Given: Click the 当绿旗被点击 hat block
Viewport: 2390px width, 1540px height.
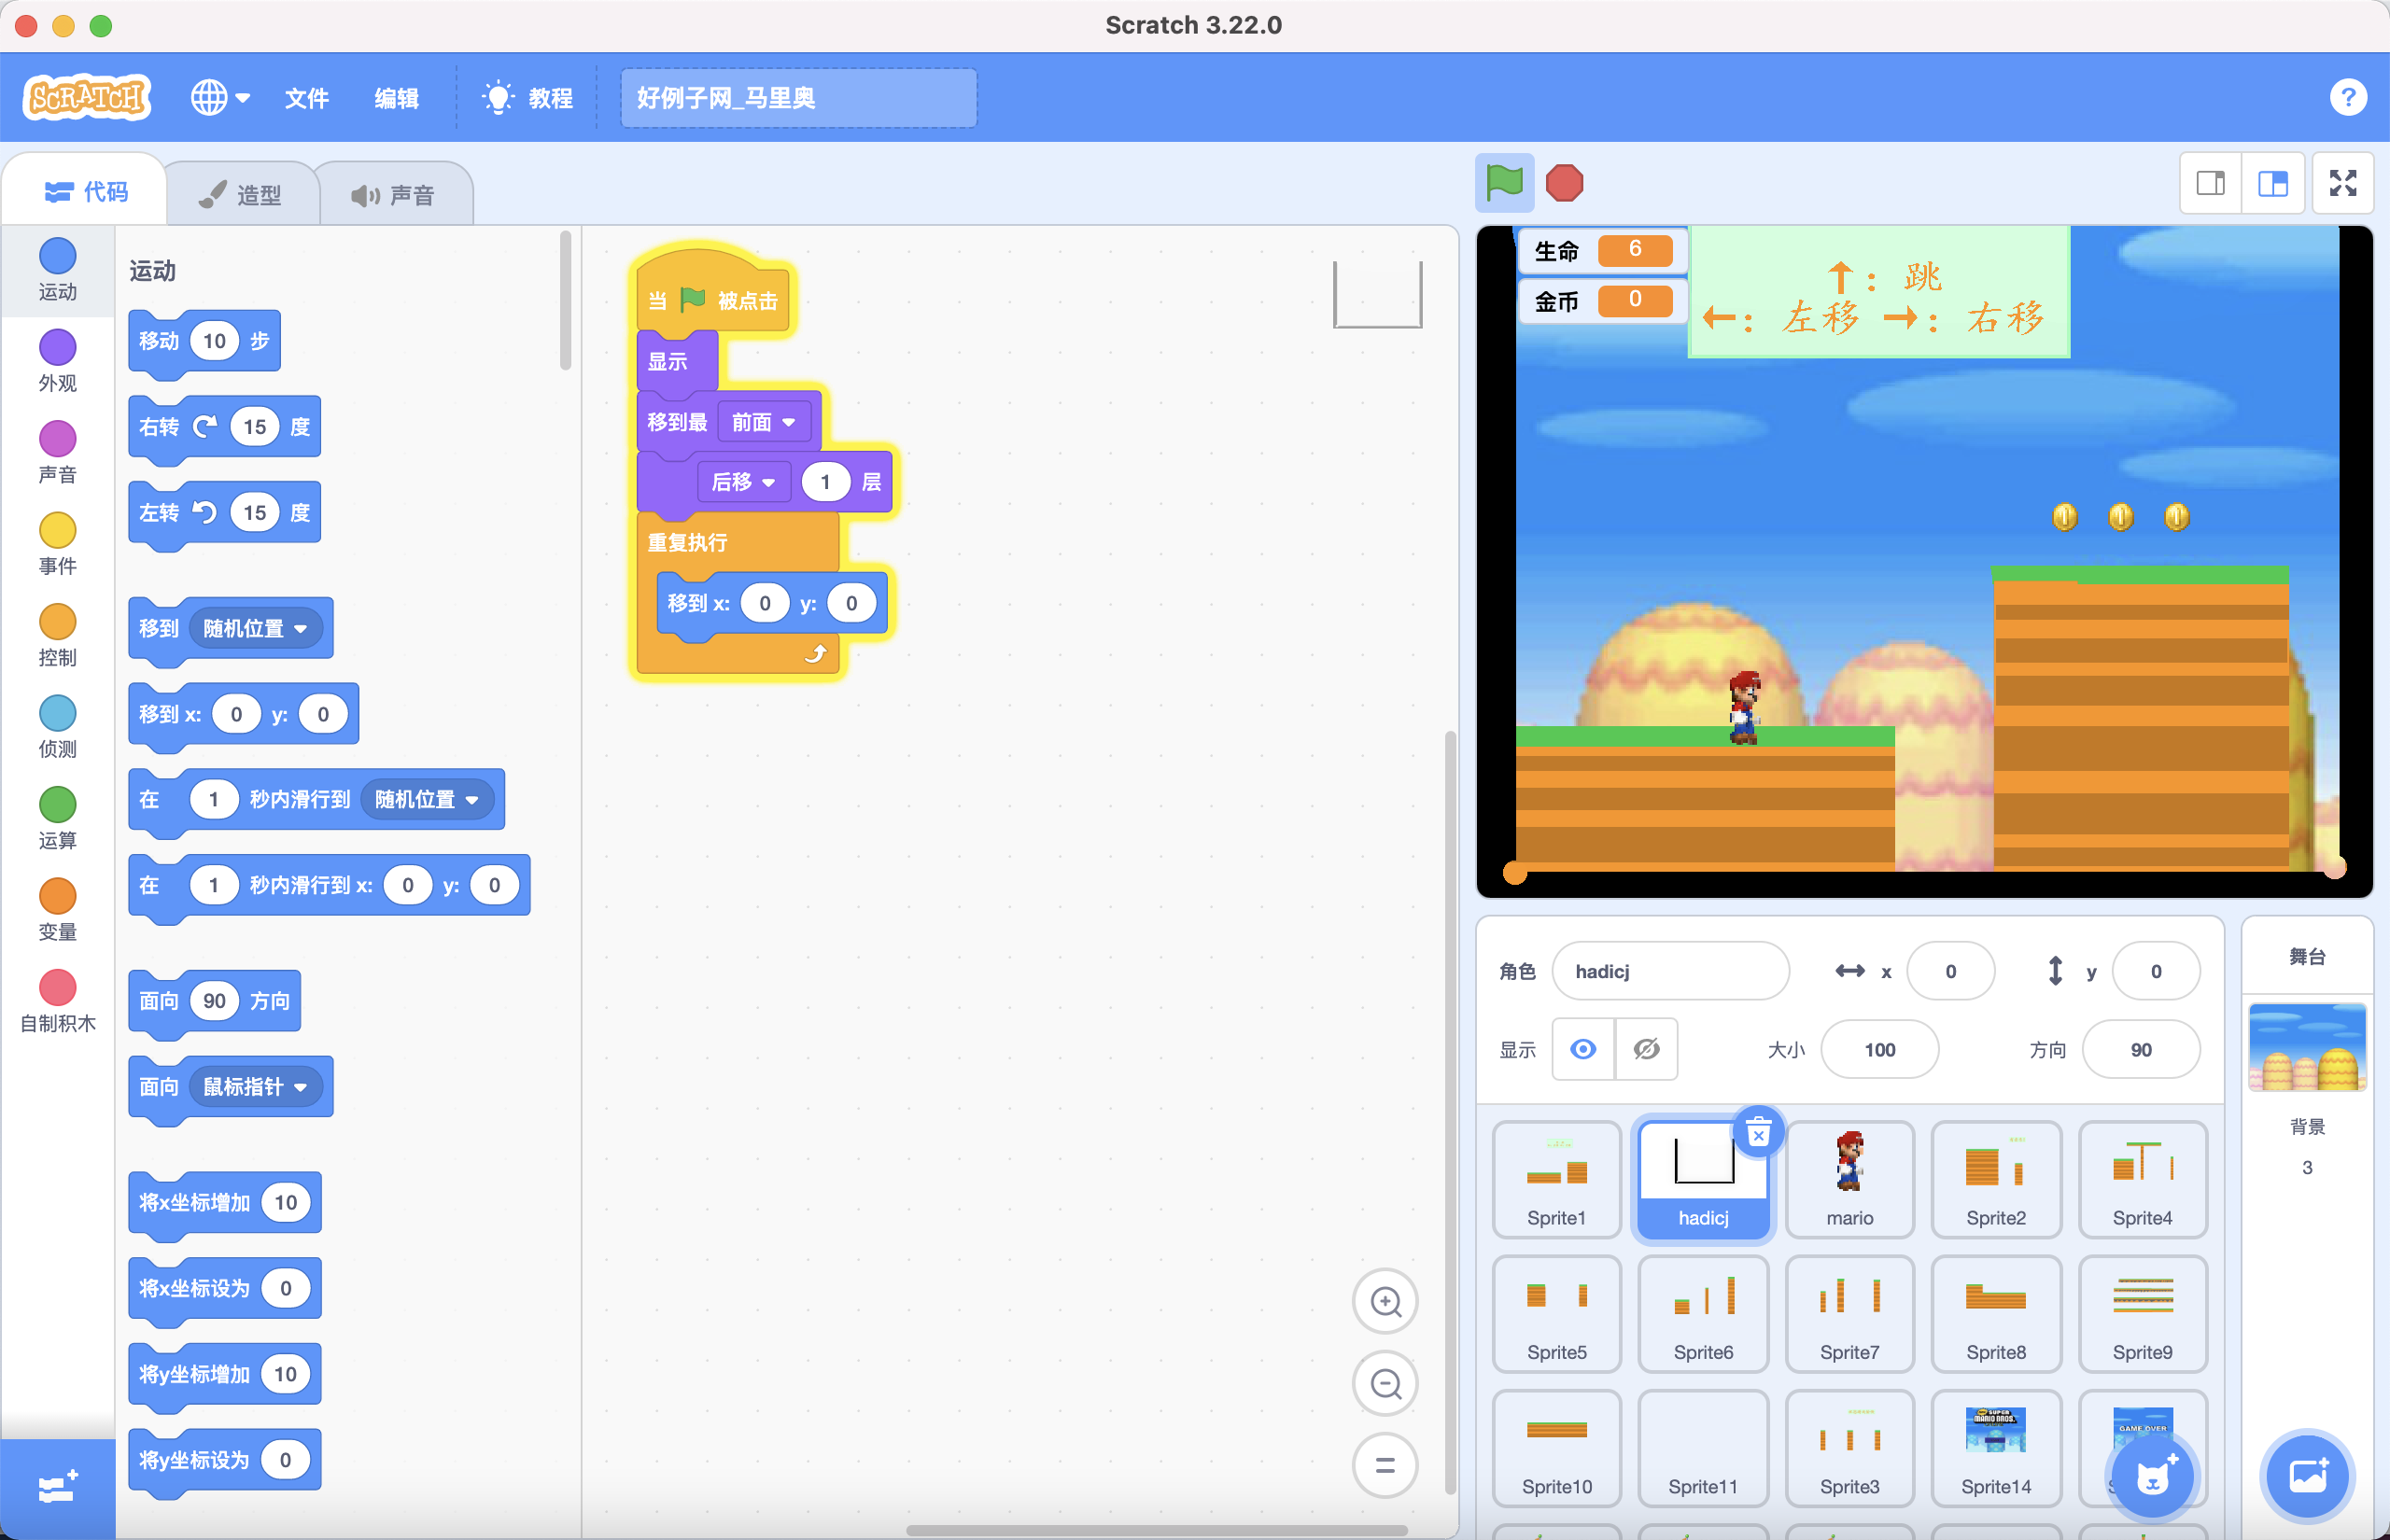Looking at the screenshot, I should [x=712, y=299].
